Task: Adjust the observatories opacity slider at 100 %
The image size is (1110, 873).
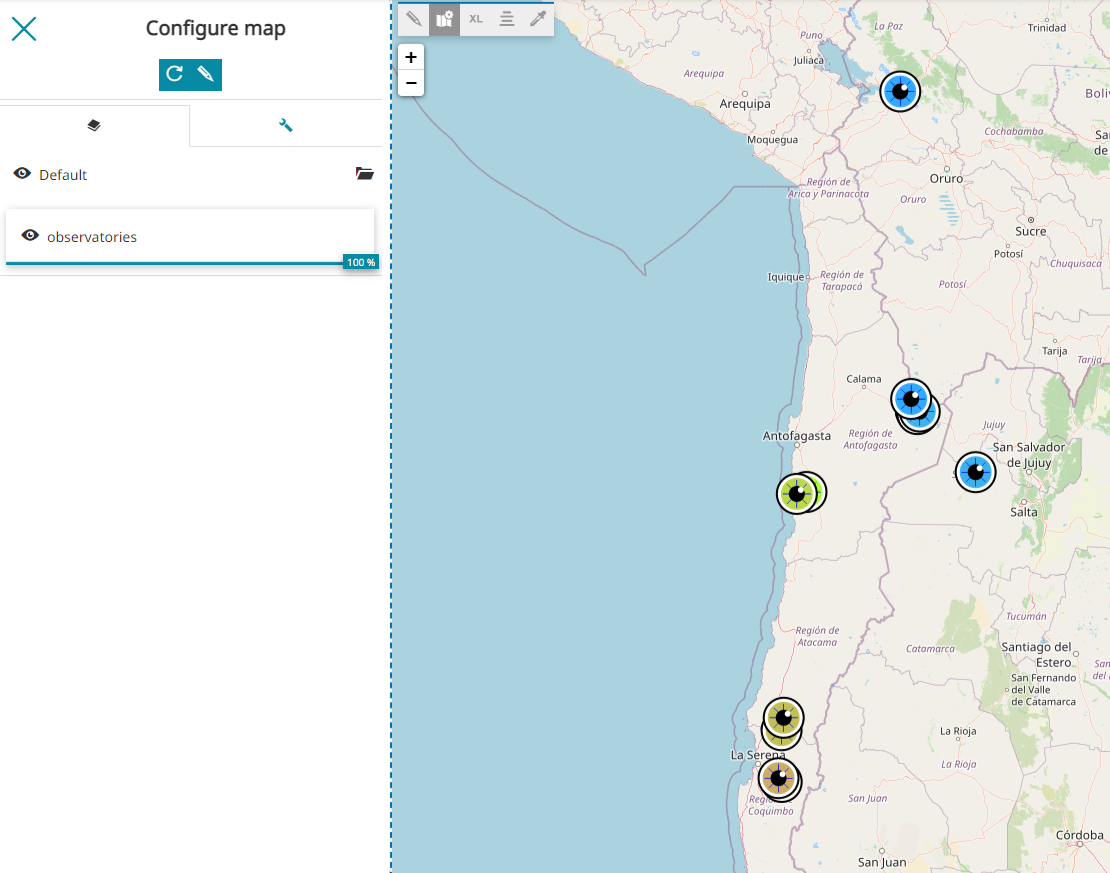Action: click(360, 263)
